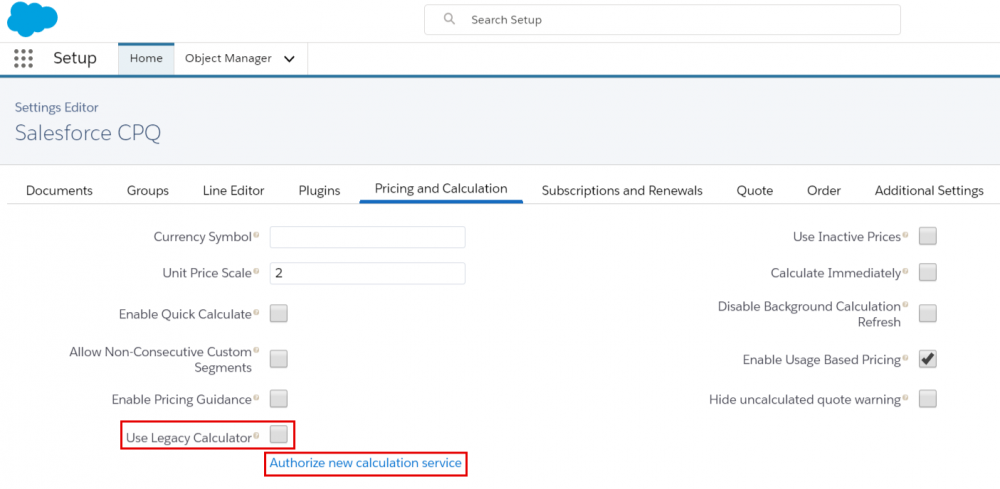This screenshot has height=489, width=1000.
Task: Tick Hide uncalculated quote warning checkbox
Action: click(x=928, y=399)
